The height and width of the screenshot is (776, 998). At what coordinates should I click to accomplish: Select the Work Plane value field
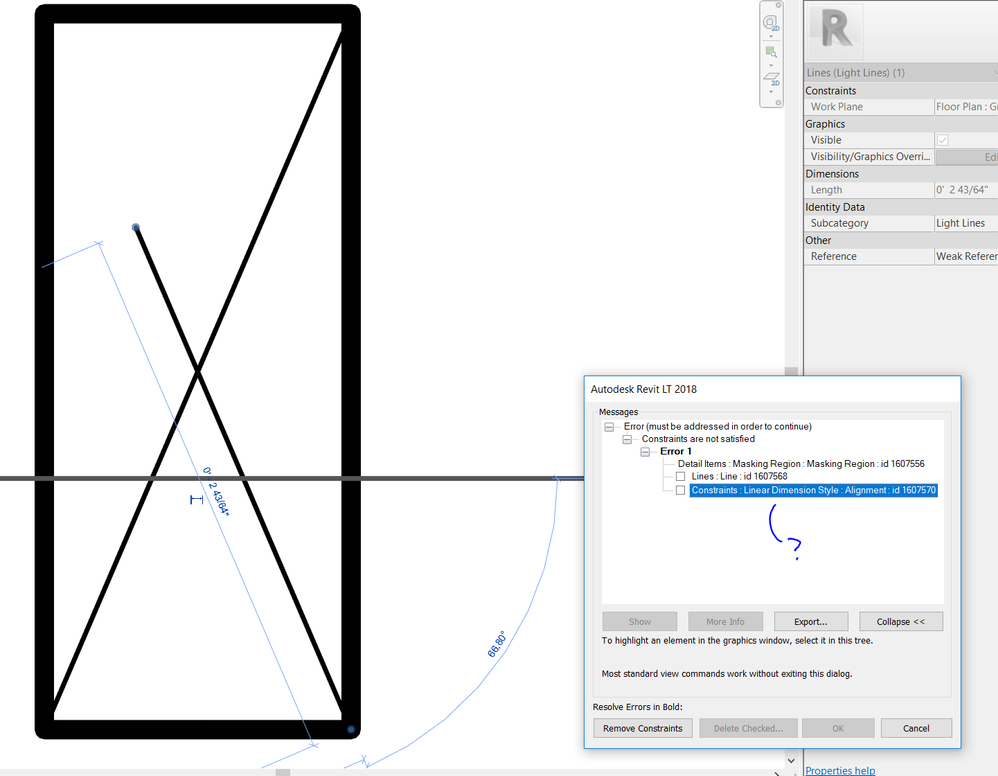point(966,107)
